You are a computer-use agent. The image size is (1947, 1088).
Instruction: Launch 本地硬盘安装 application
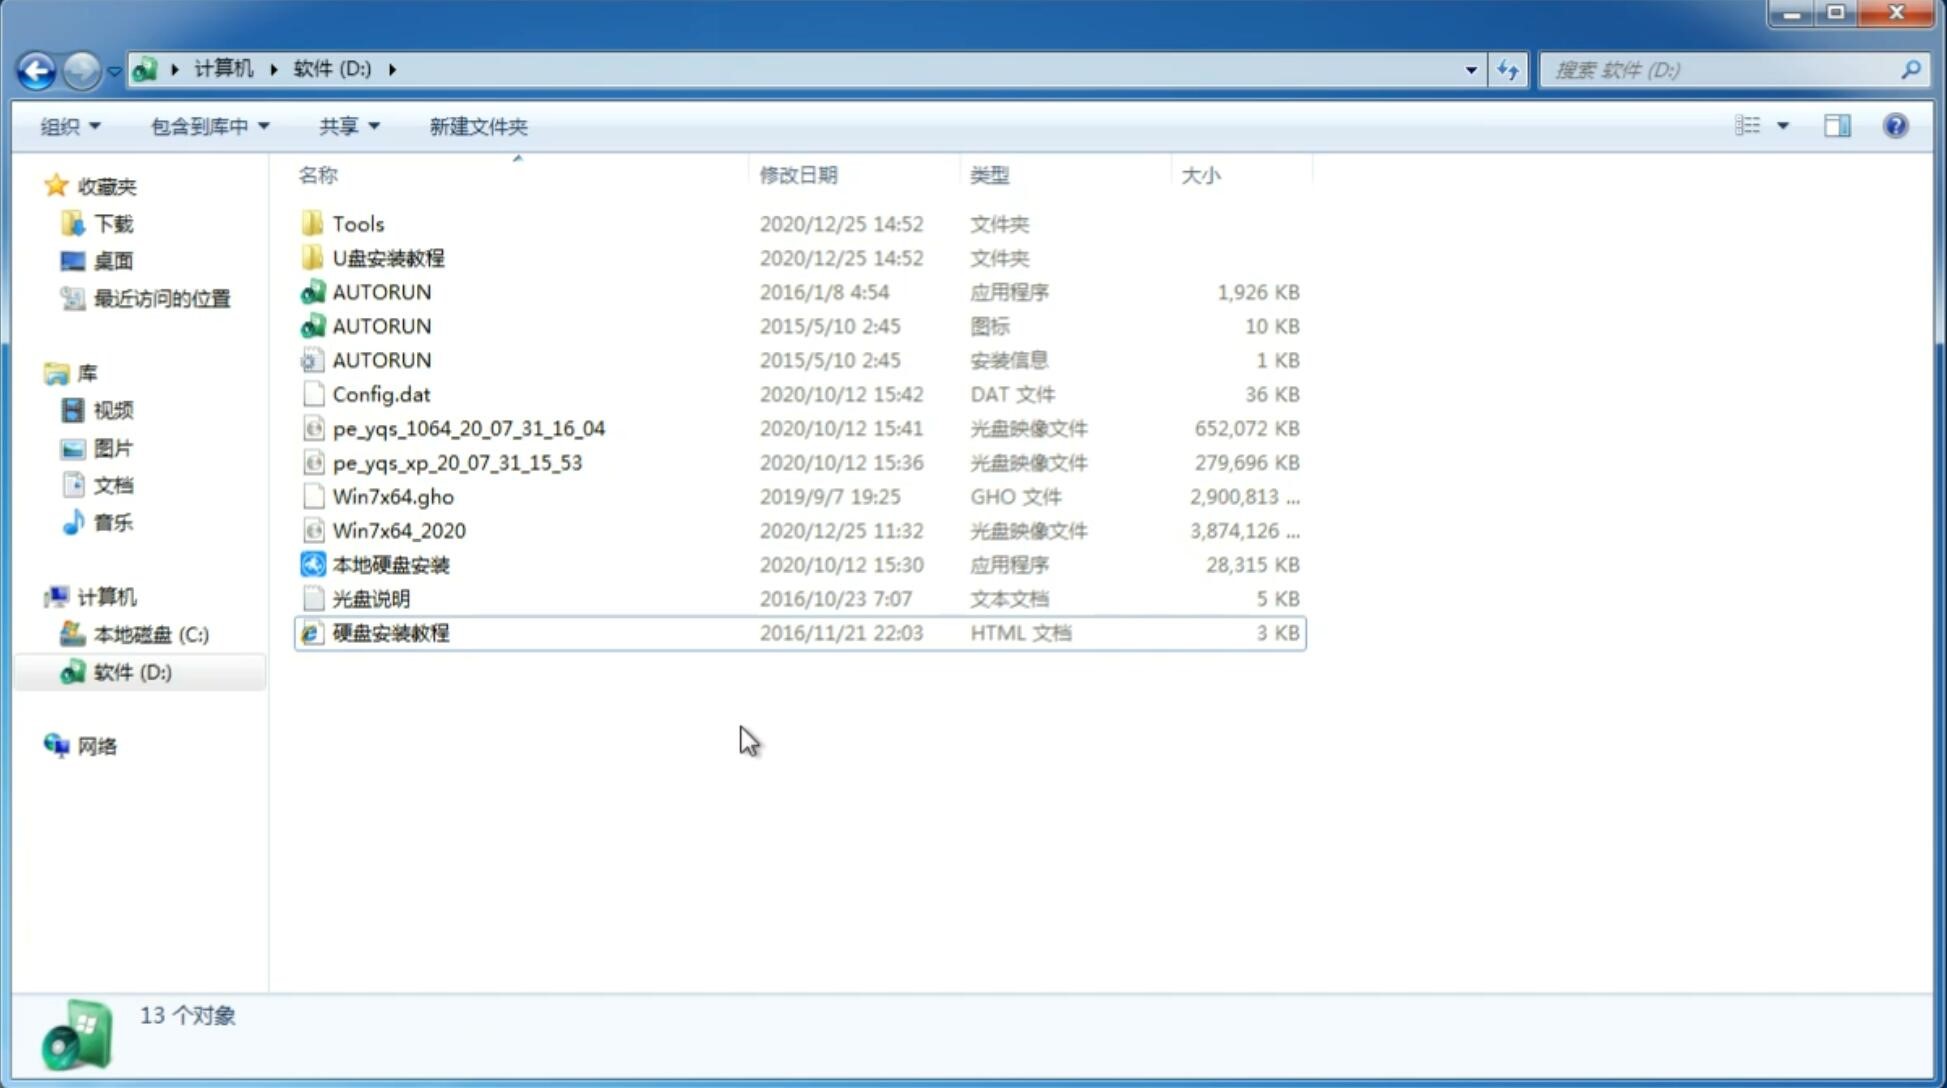pos(390,564)
